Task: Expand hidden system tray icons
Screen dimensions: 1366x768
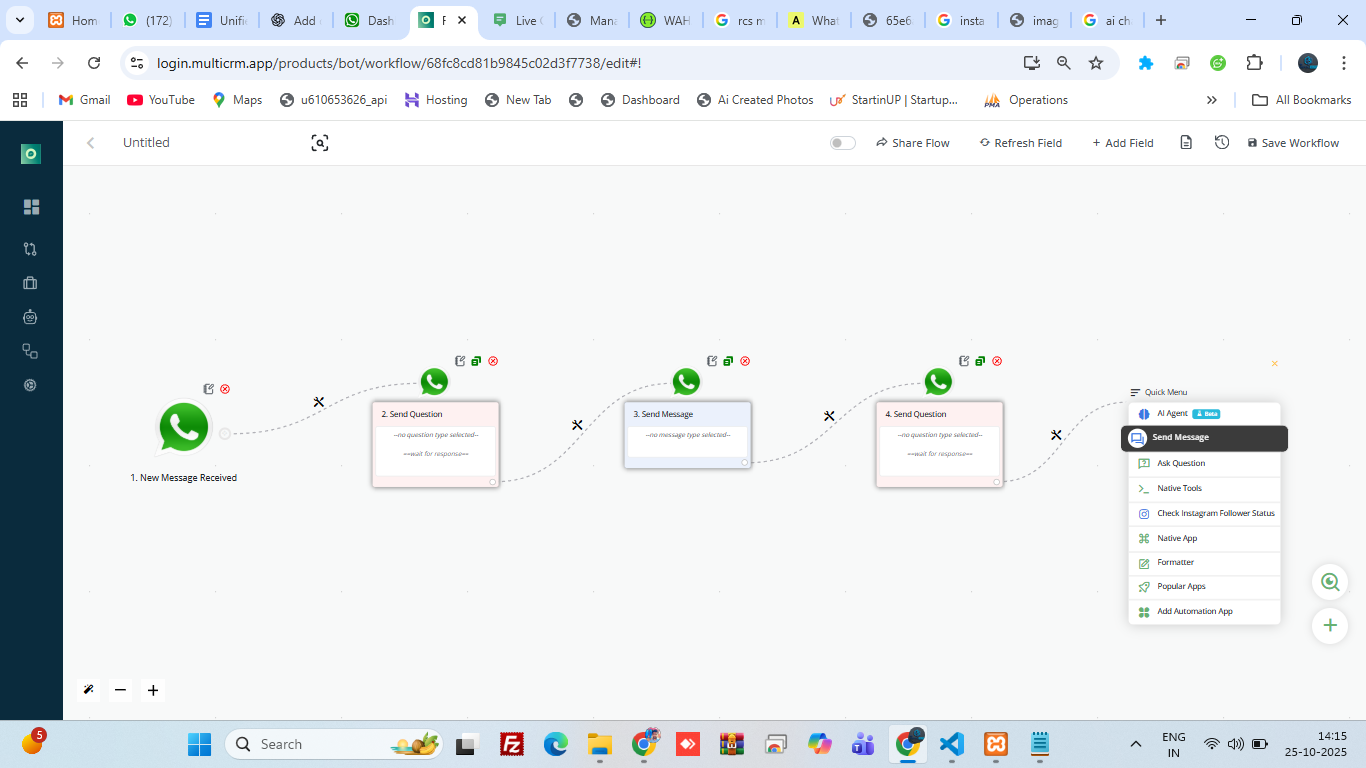Action: tap(1135, 744)
